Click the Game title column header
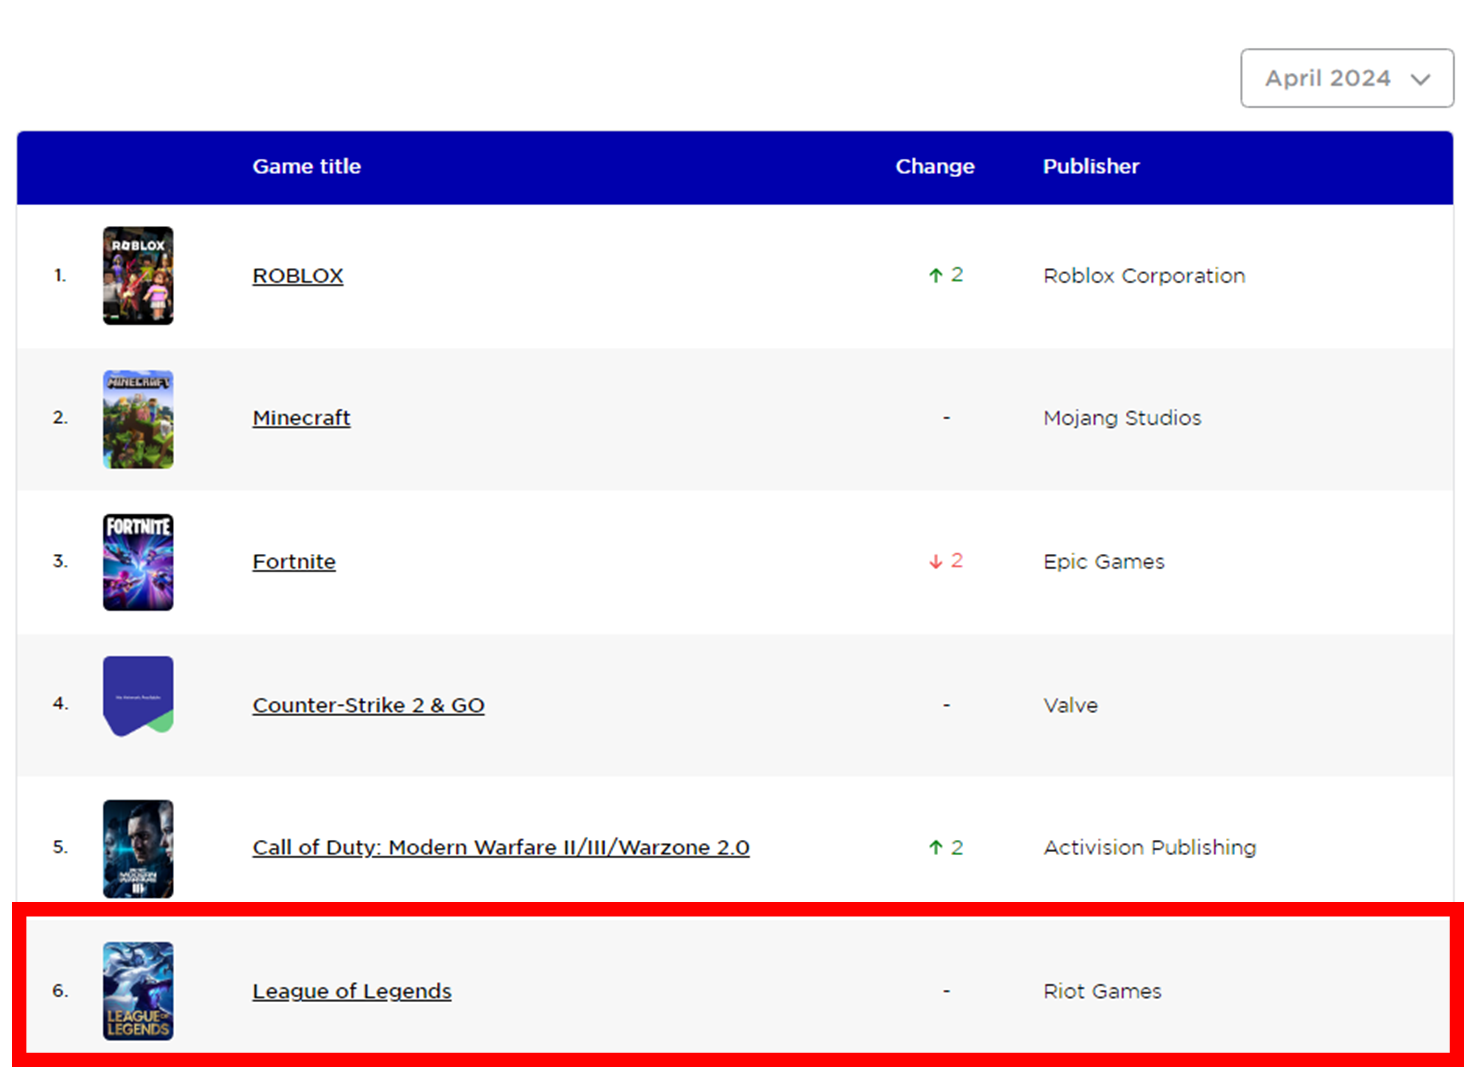Screen dimensions: 1475x1067 pyautogui.click(x=306, y=166)
